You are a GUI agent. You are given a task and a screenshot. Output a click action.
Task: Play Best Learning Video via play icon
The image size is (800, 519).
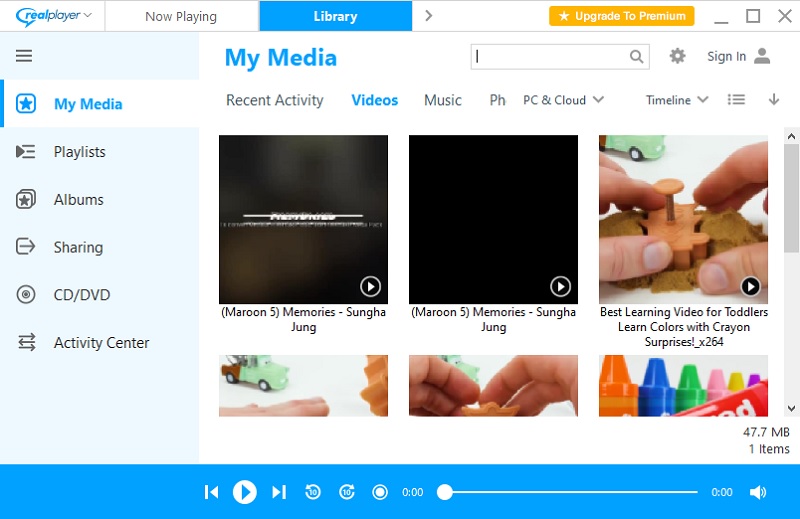[x=751, y=286]
